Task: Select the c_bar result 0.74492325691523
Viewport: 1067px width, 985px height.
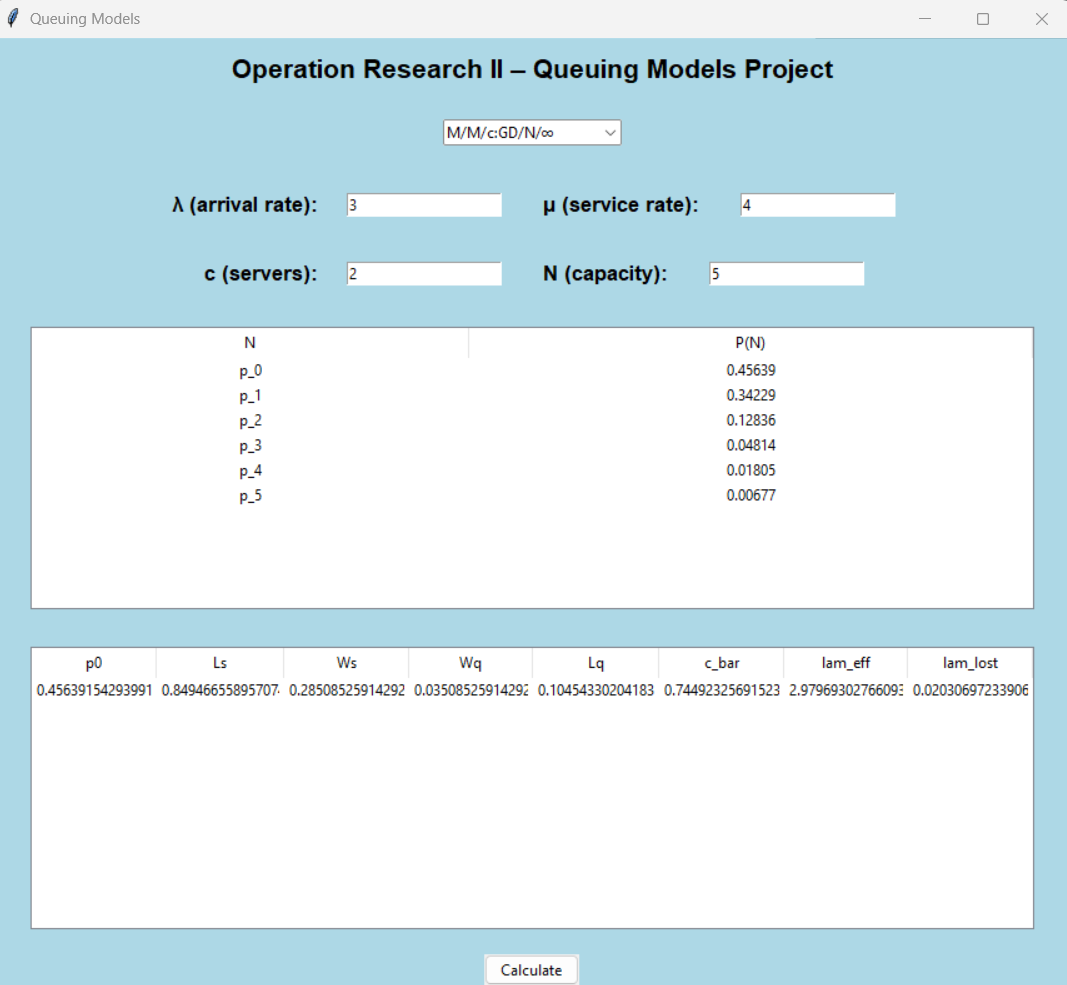Action: [x=721, y=690]
